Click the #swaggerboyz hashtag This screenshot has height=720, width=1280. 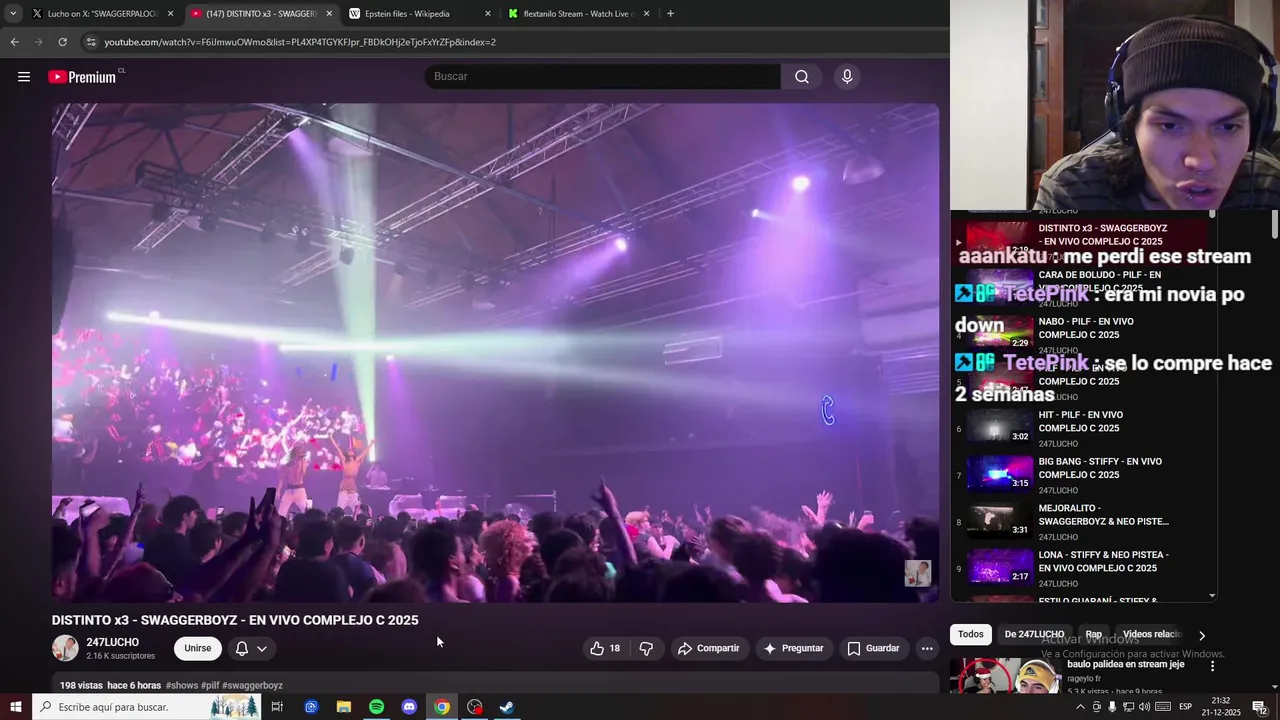click(252, 686)
